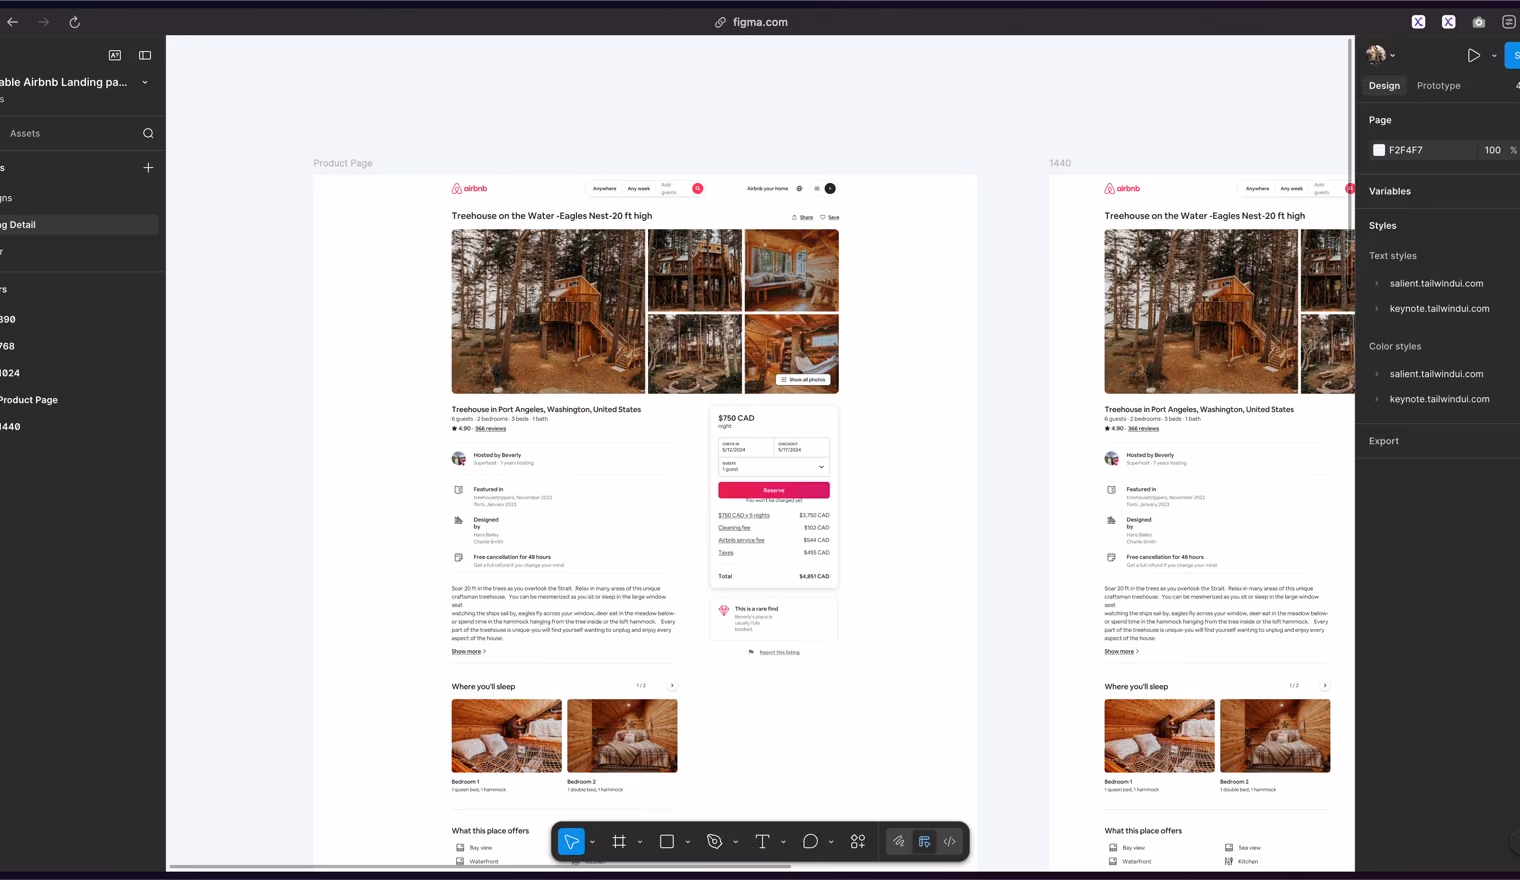
Task: Toggle the A? localization panel icon
Action: tap(115, 55)
